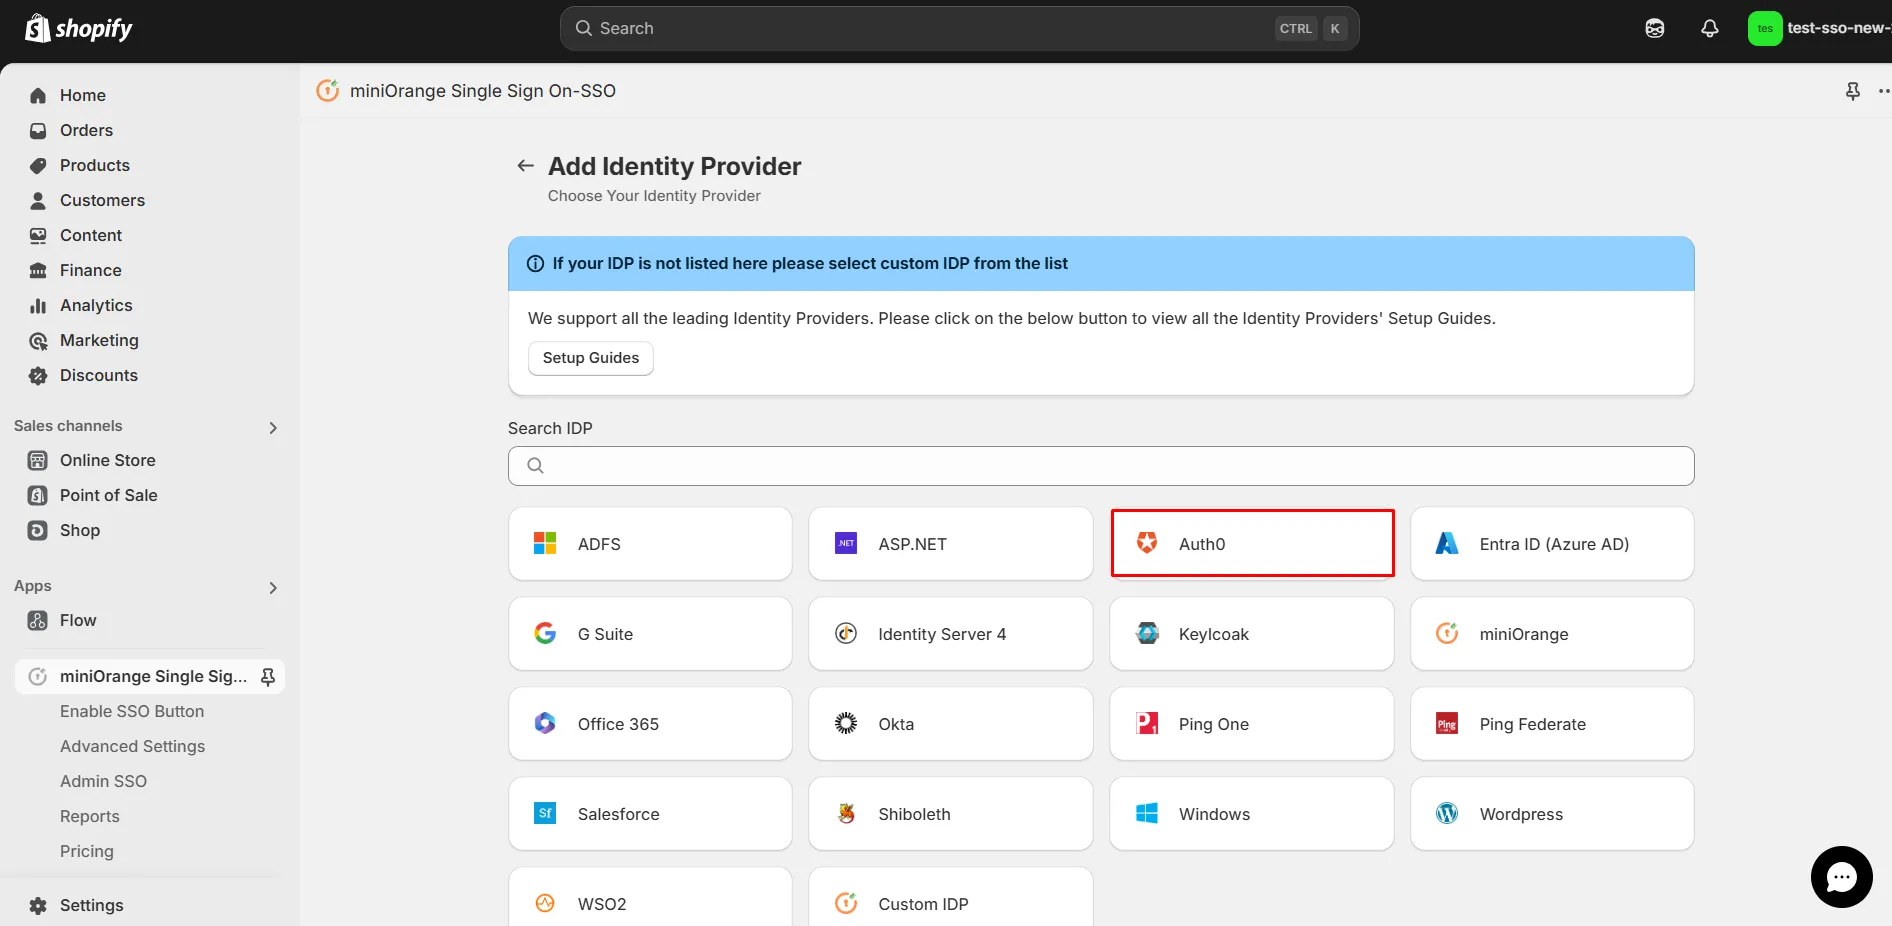This screenshot has height=926, width=1892.
Task: Select the Shiboleth provider
Action: [951, 814]
